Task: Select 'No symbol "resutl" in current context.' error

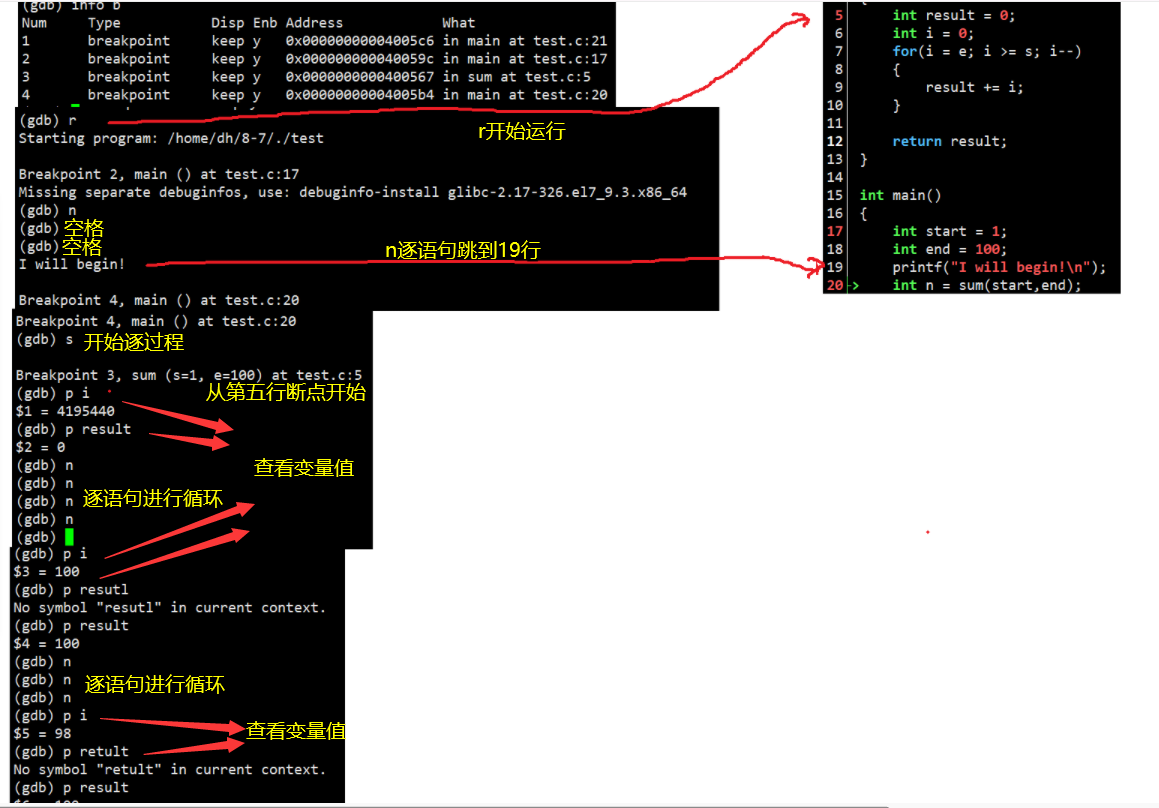Action: 169,607
